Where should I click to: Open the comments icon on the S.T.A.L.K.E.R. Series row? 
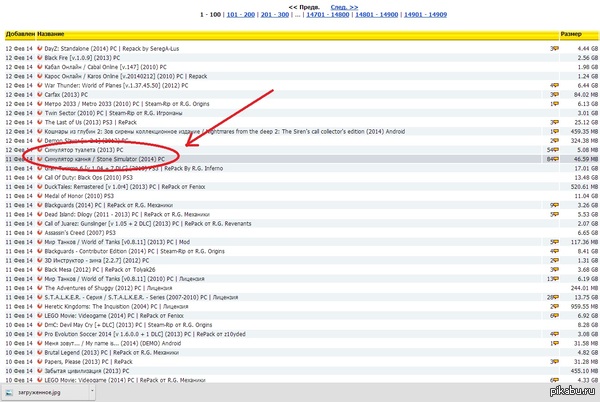[x=556, y=297]
